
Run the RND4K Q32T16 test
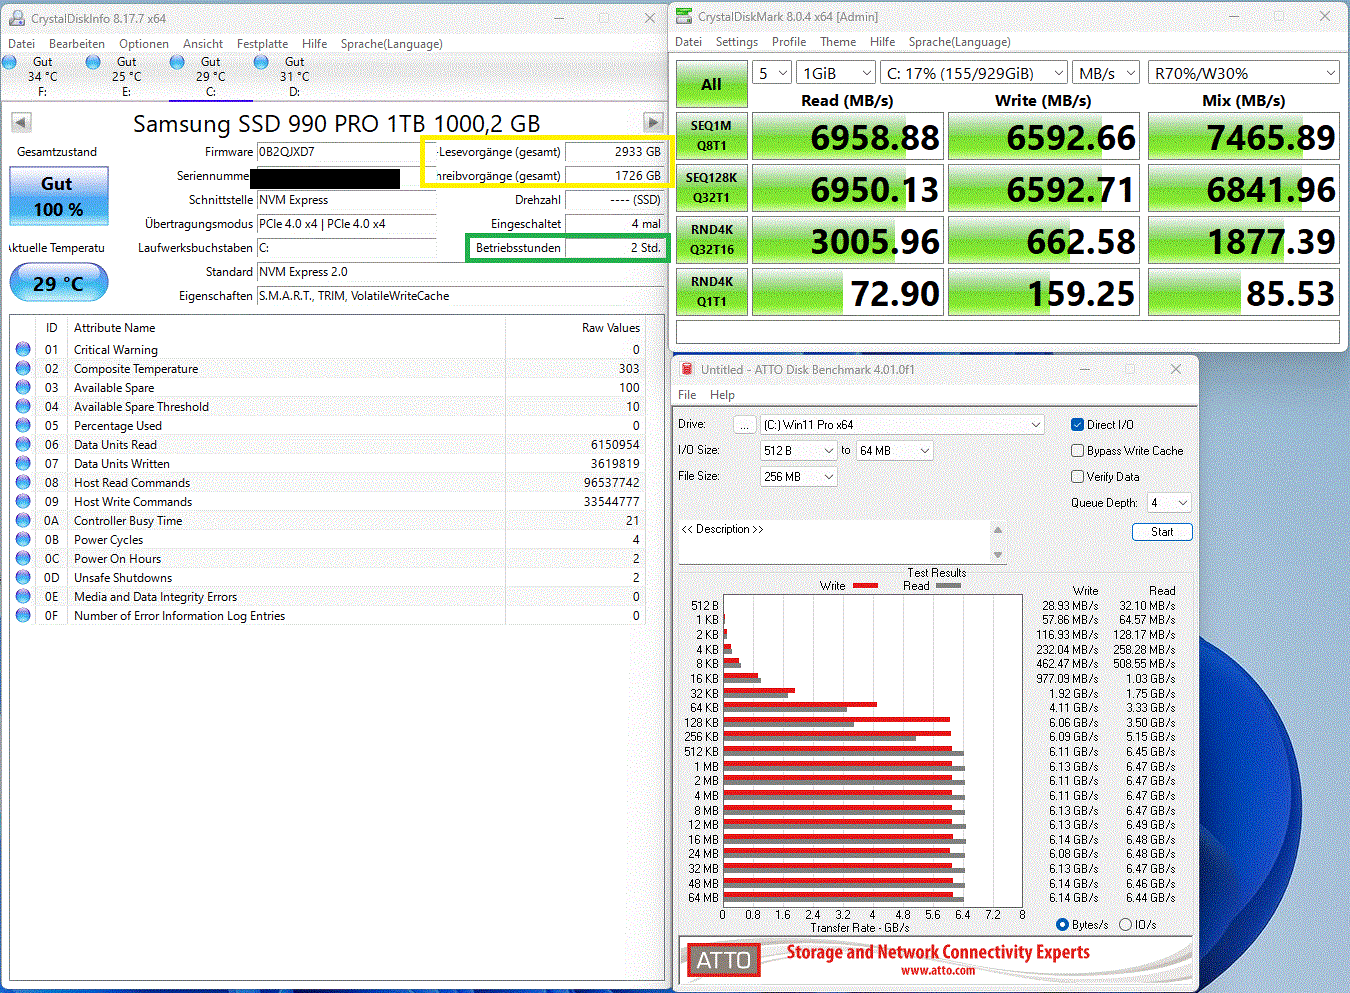point(711,240)
